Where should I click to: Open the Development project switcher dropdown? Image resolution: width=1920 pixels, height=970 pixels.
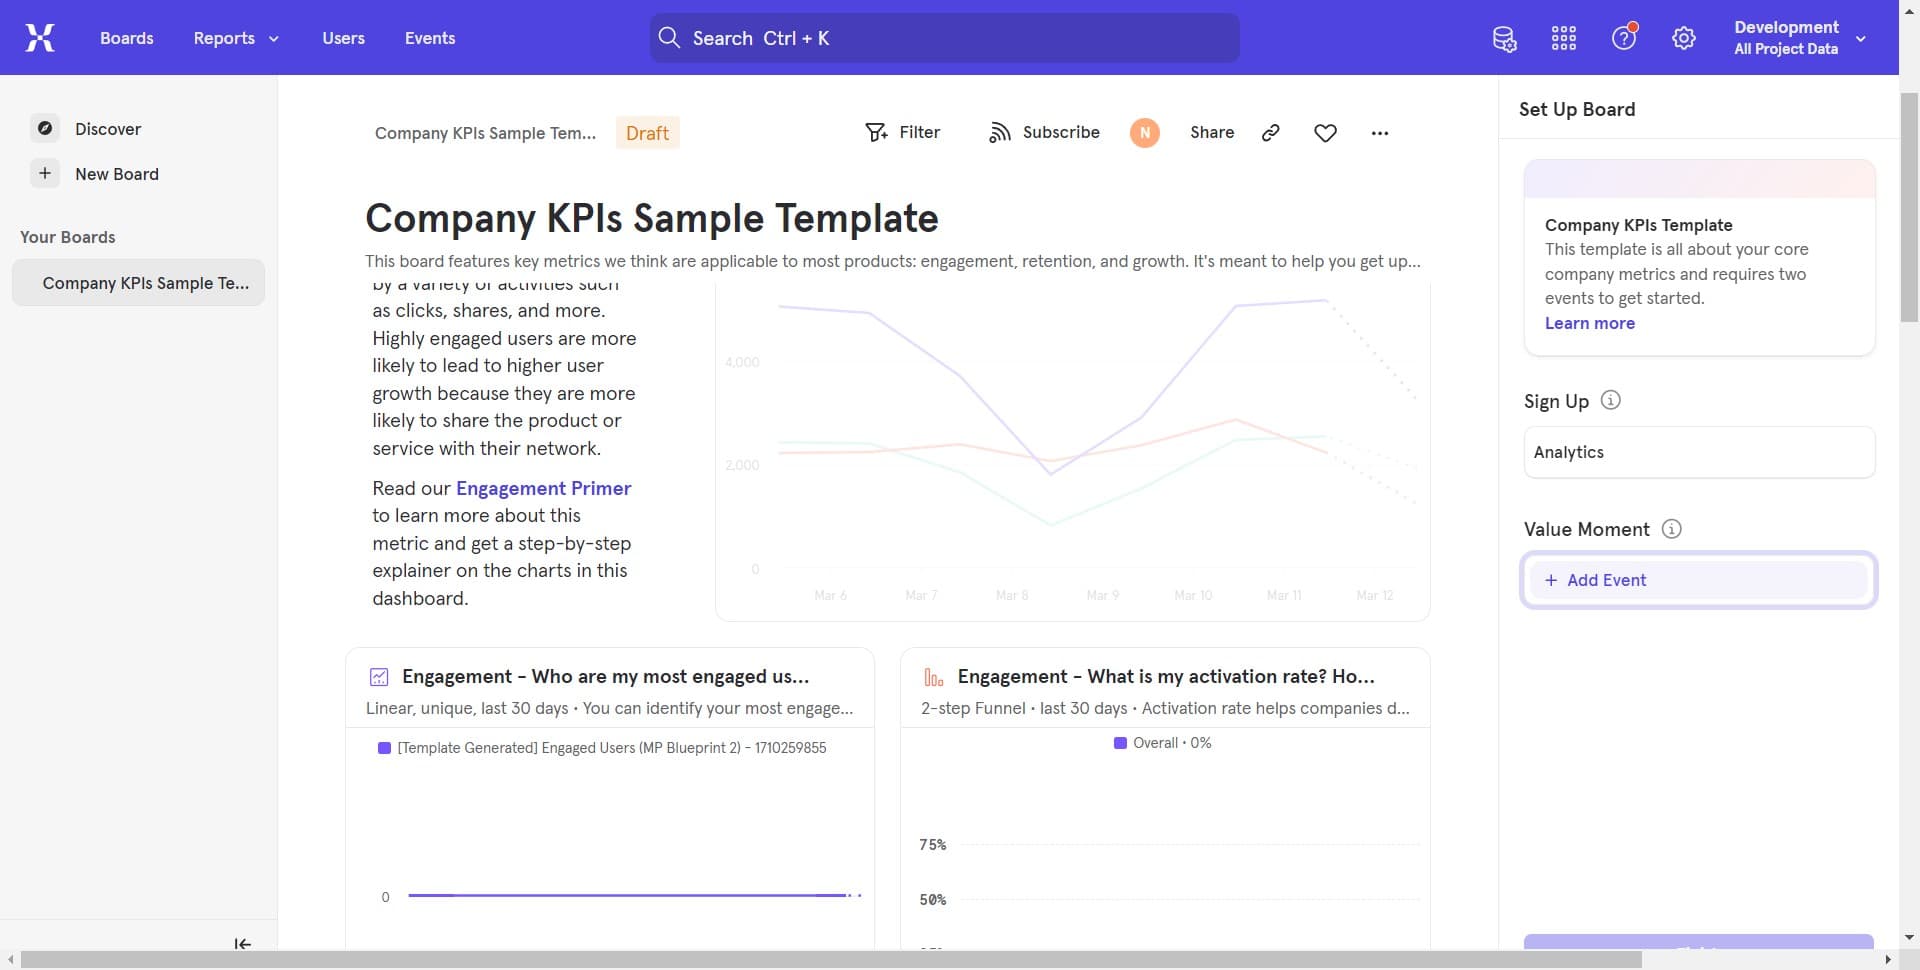1800,38
